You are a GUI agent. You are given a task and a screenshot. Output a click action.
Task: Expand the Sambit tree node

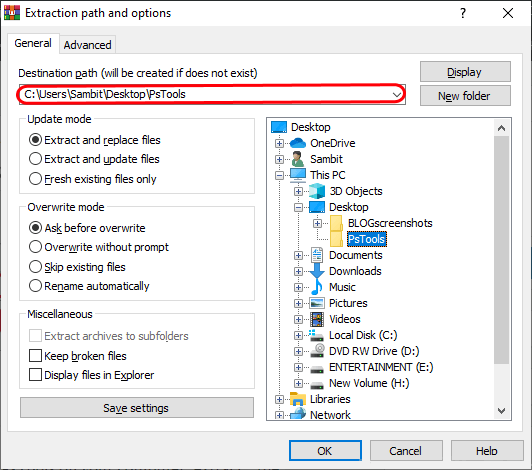click(279, 159)
